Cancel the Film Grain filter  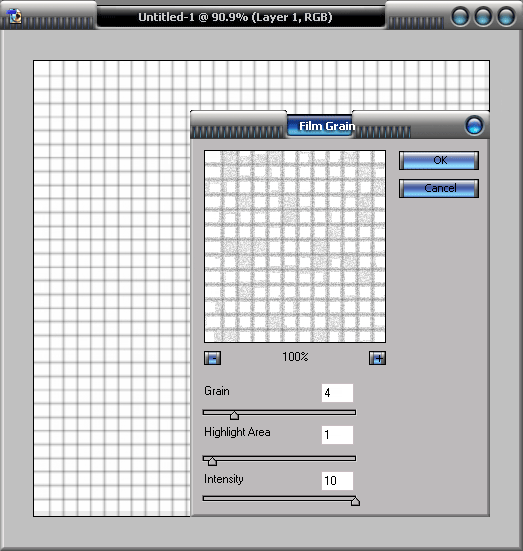click(x=439, y=188)
